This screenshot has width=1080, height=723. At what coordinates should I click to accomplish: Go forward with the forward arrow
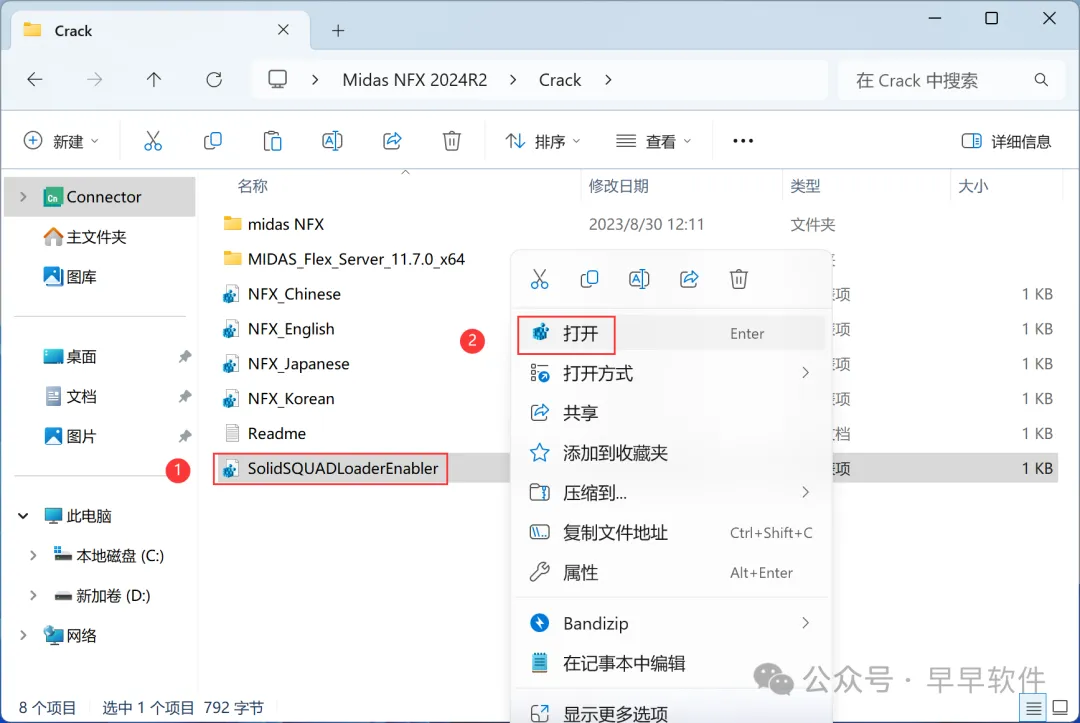(x=94, y=80)
